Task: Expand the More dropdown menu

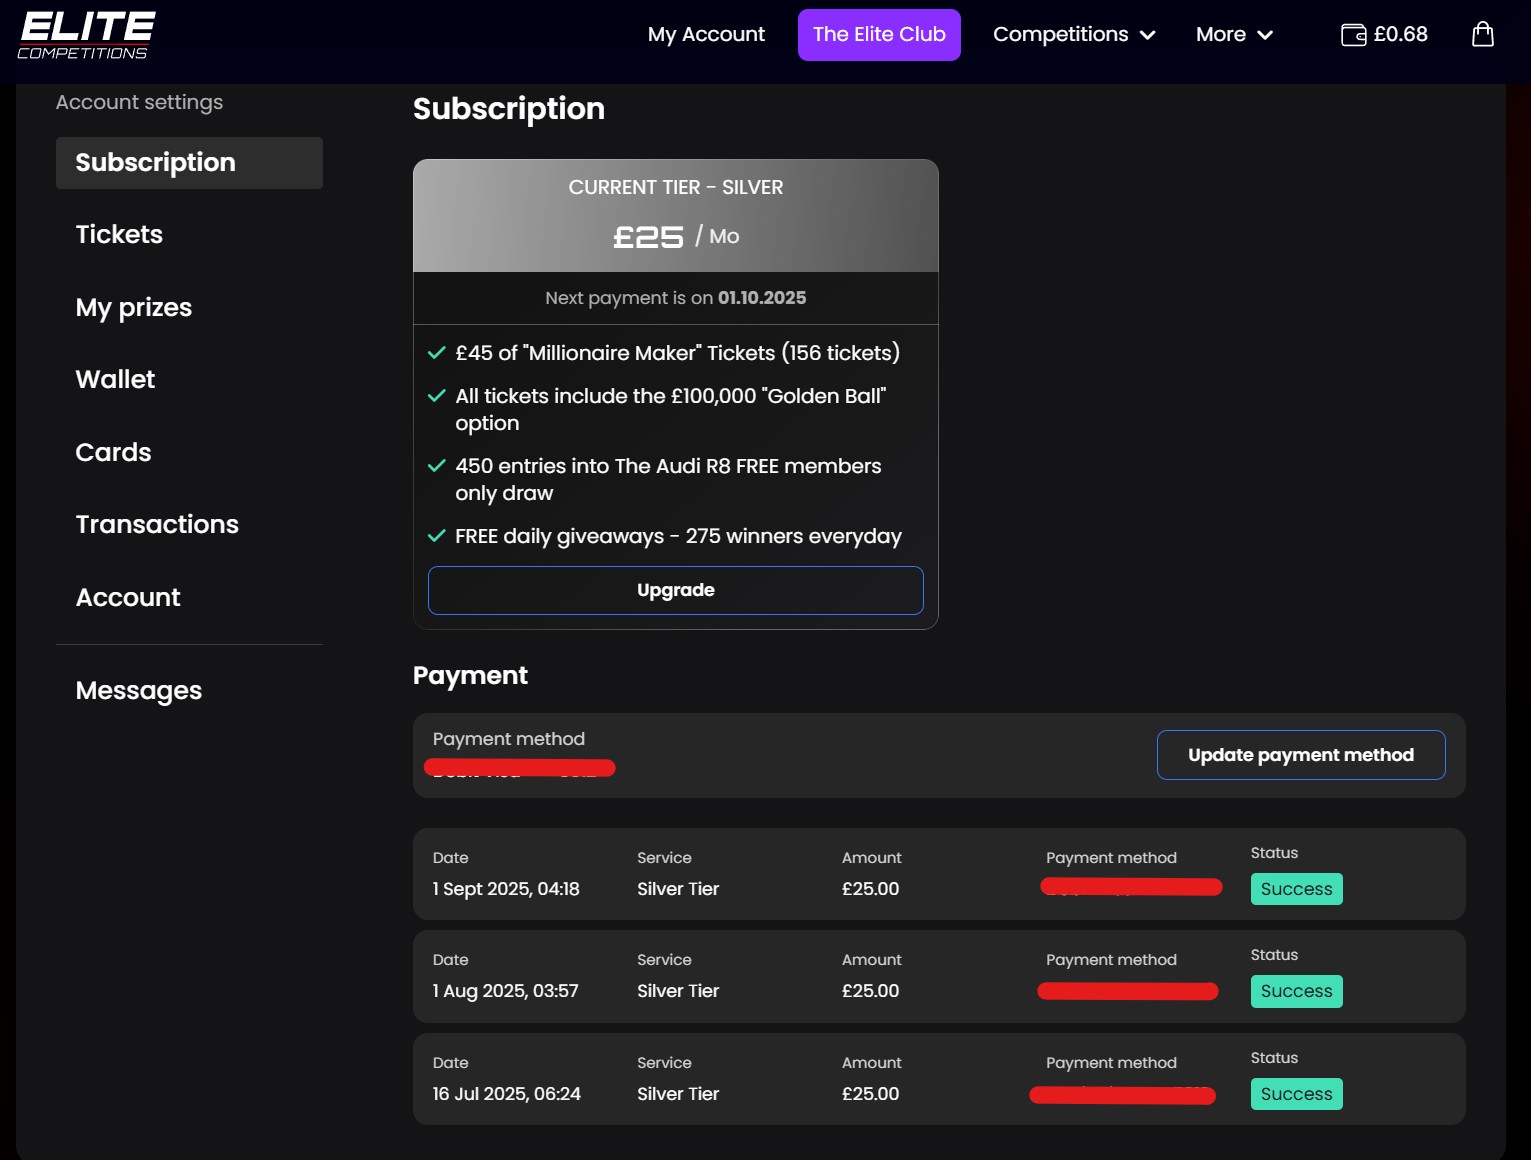Action: click(x=1233, y=35)
